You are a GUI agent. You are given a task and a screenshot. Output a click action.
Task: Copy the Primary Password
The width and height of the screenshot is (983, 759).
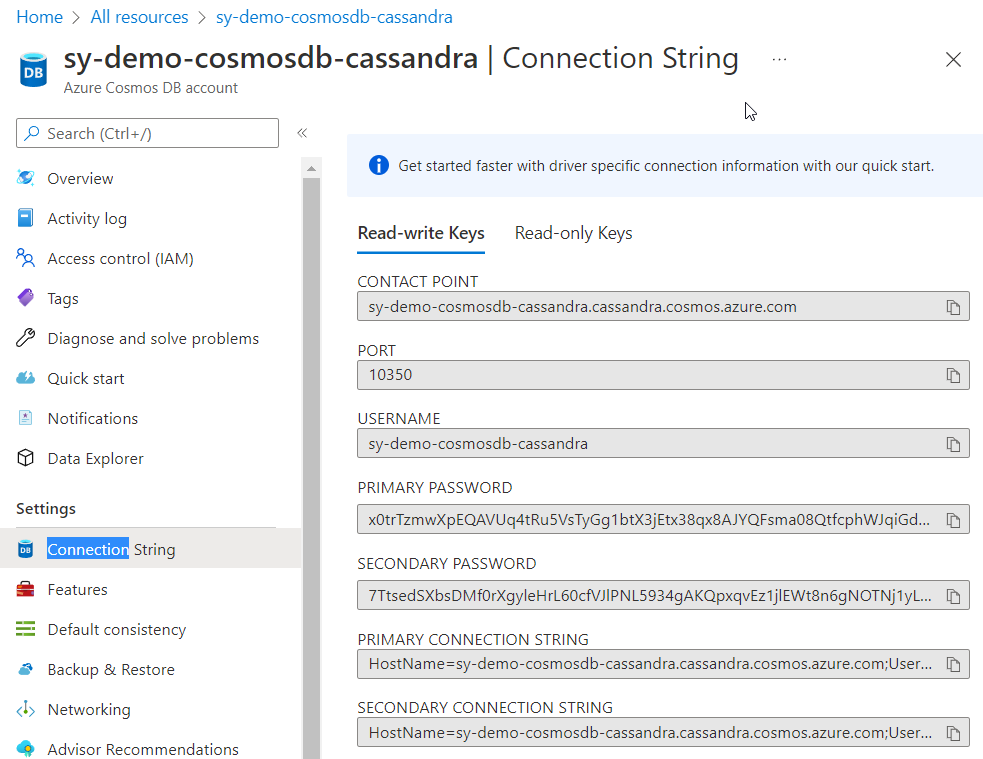point(953,520)
